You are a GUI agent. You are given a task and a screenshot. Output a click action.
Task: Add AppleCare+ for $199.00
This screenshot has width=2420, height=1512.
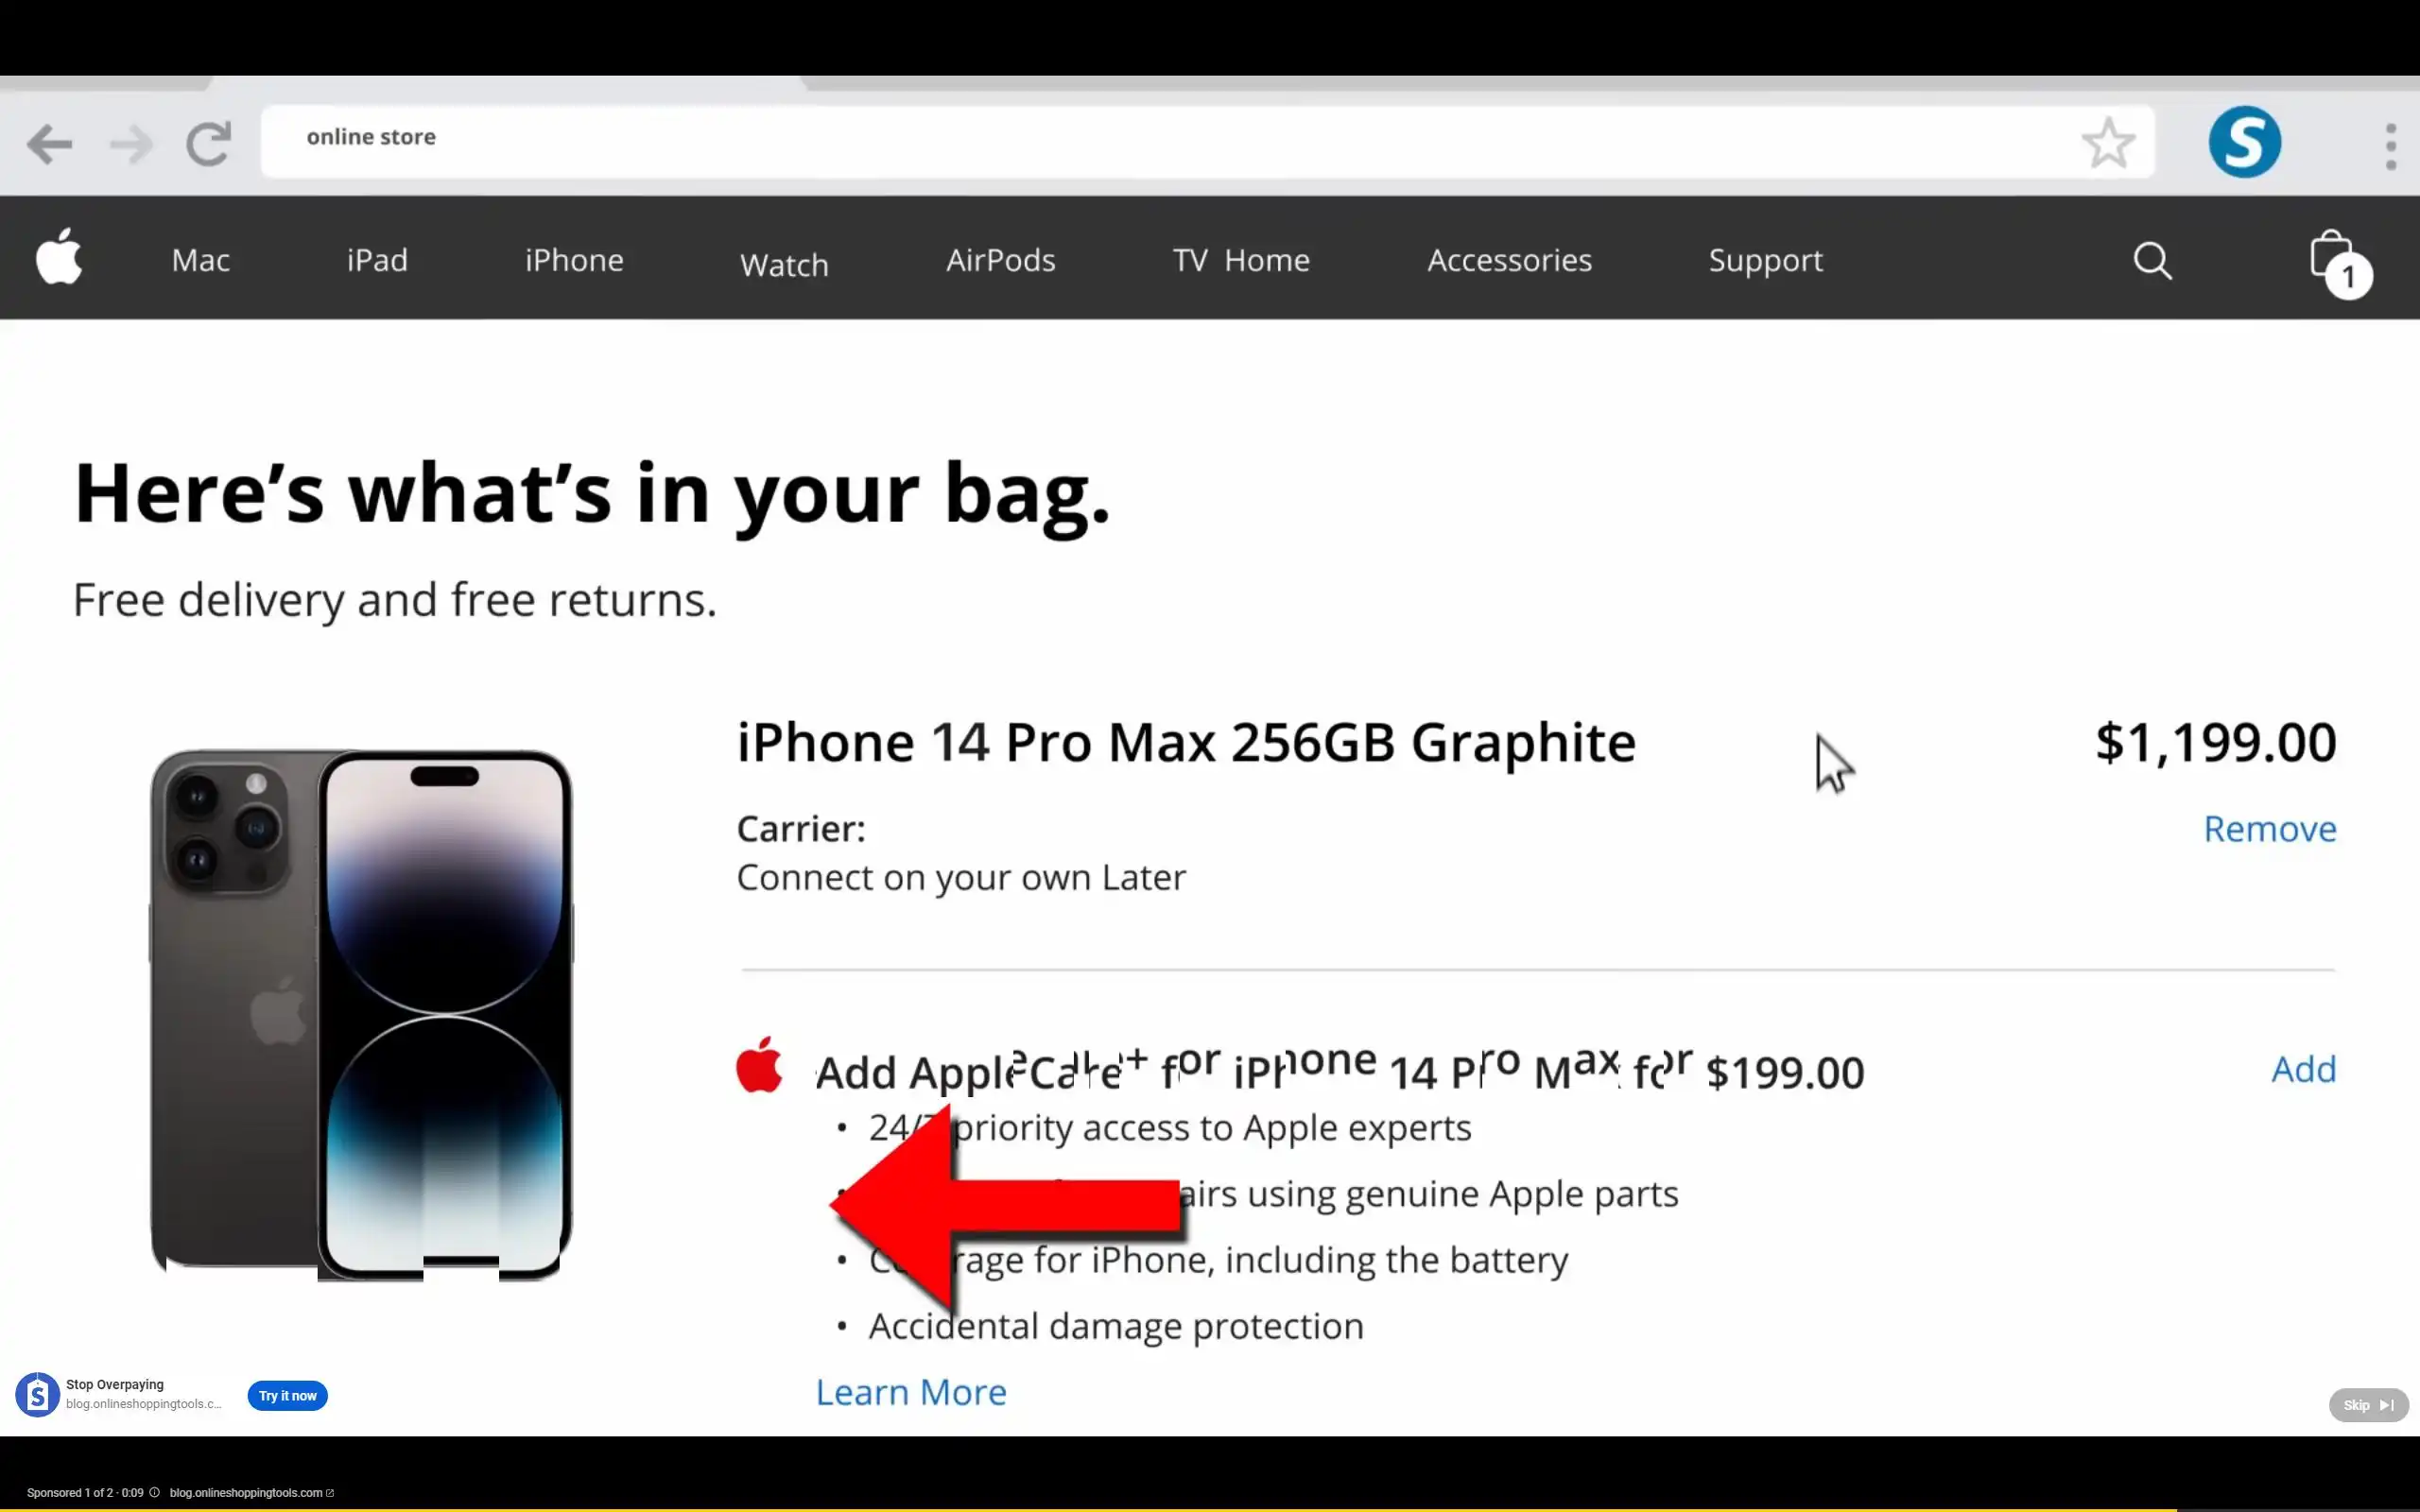point(2304,1069)
